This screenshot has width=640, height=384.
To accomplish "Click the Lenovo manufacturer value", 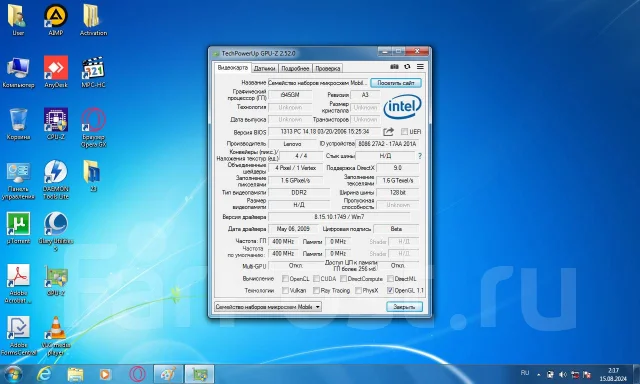I will point(292,144).
